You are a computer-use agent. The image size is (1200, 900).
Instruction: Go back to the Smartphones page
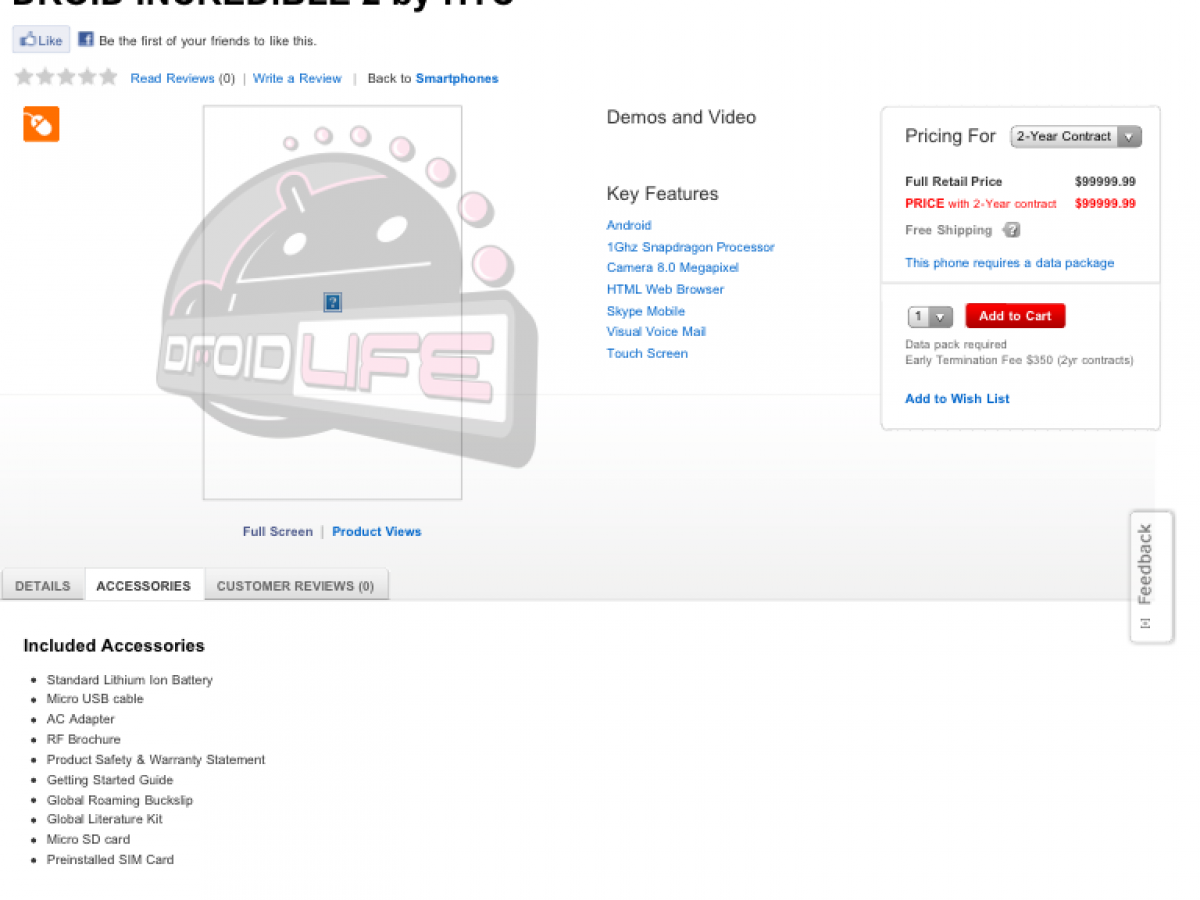click(456, 78)
